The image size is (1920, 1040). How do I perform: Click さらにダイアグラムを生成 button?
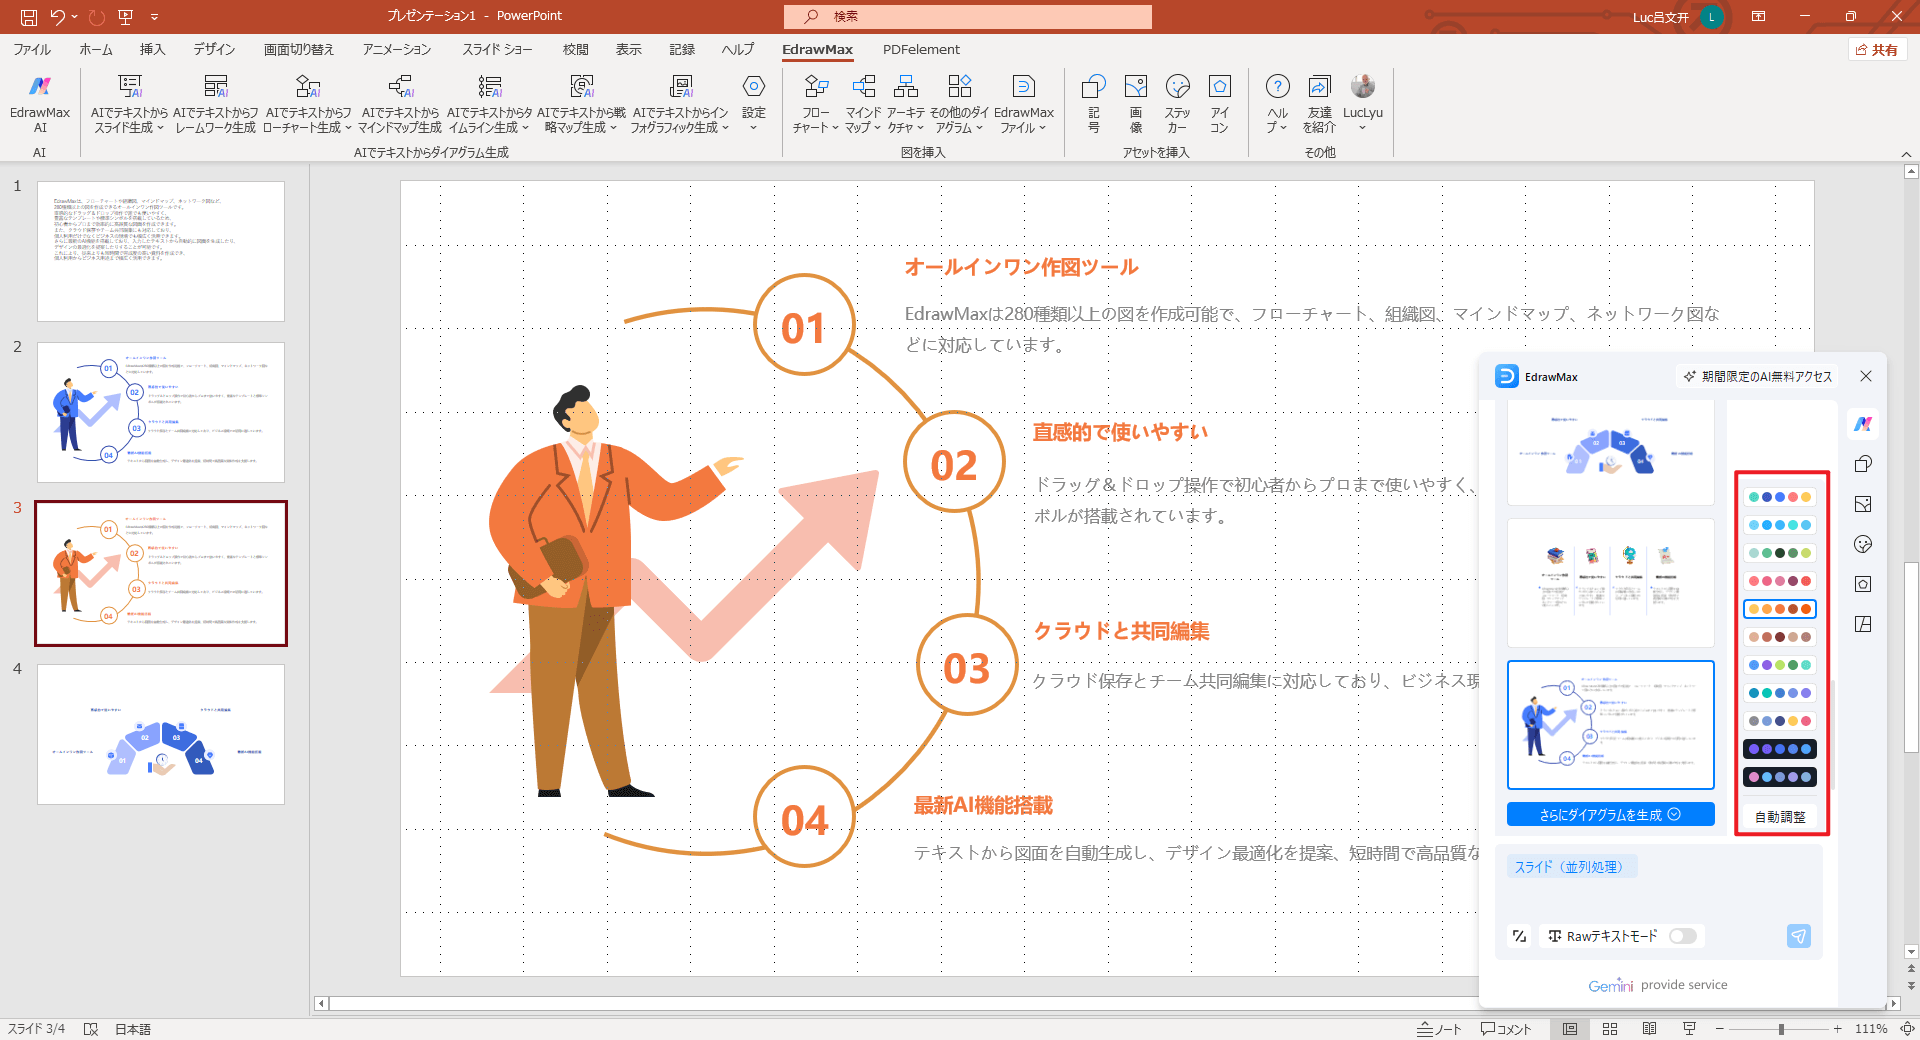[1610, 815]
